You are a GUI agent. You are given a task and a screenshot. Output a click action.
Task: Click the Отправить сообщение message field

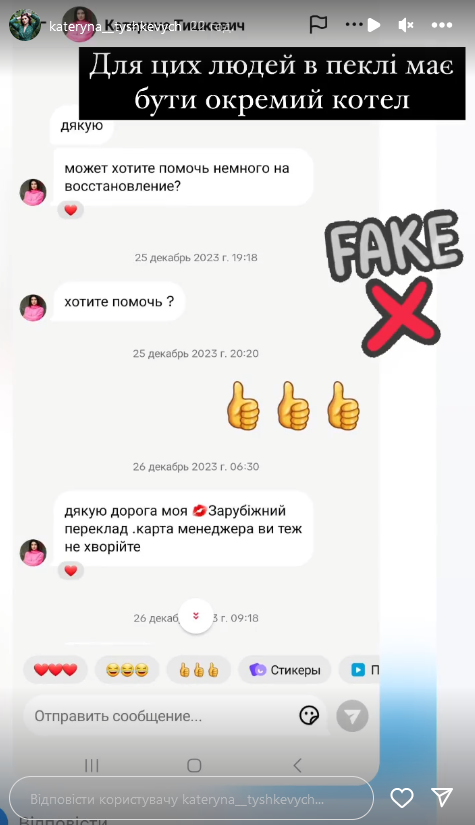[176, 716]
